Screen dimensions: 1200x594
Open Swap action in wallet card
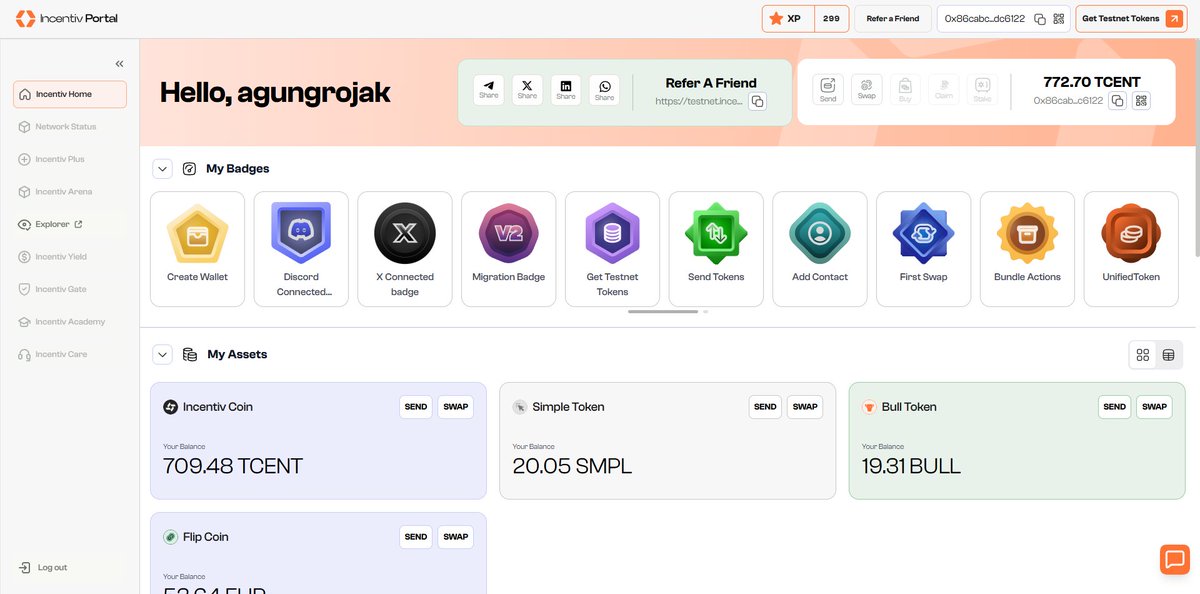867,90
